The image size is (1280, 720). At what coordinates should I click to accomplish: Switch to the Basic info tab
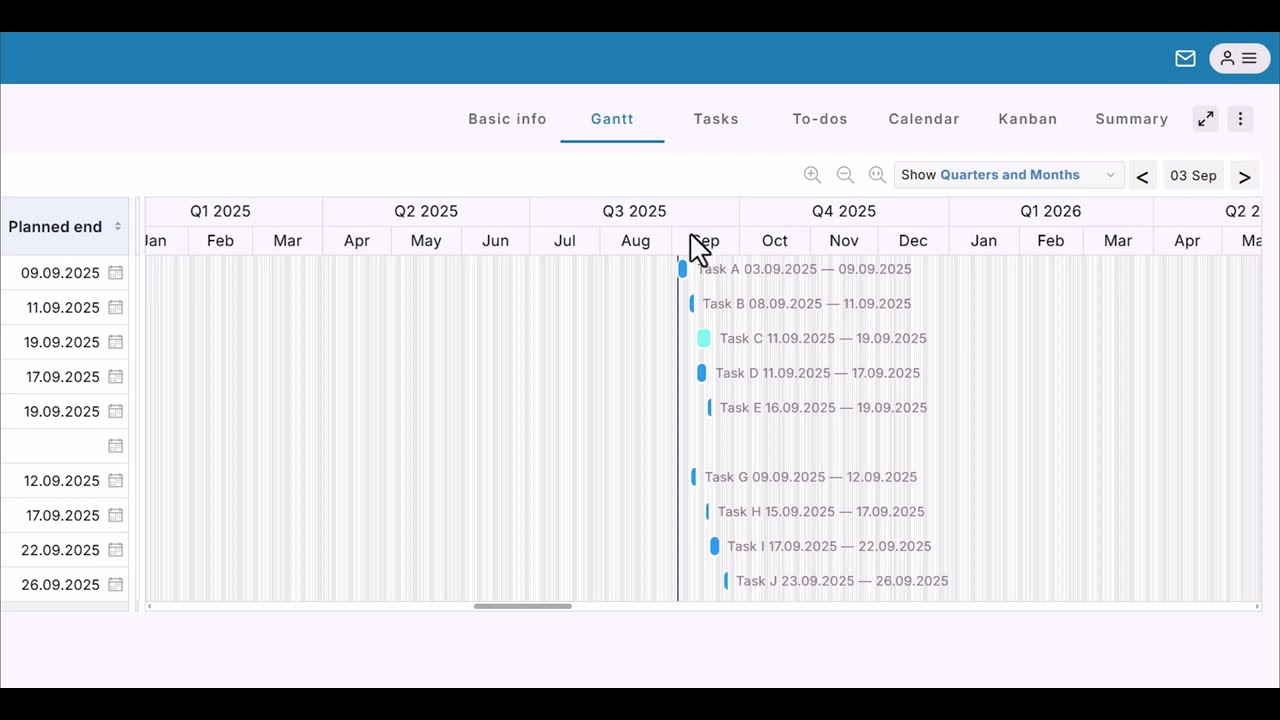pos(507,119)
